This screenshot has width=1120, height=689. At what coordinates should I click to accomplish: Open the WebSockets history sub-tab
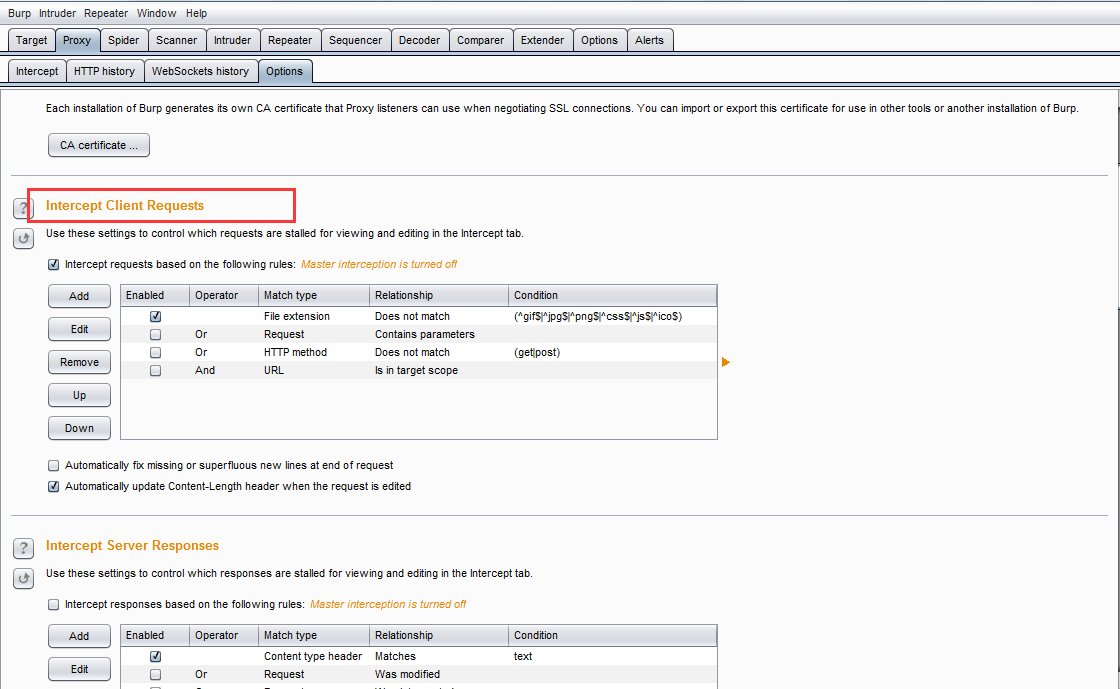[x=201, y=71]
